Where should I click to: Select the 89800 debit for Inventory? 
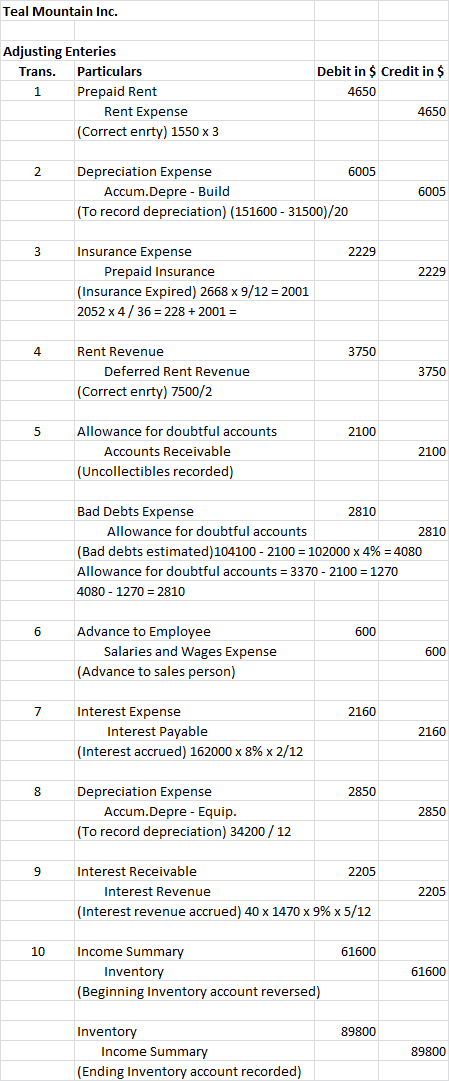coord(359,1031)
